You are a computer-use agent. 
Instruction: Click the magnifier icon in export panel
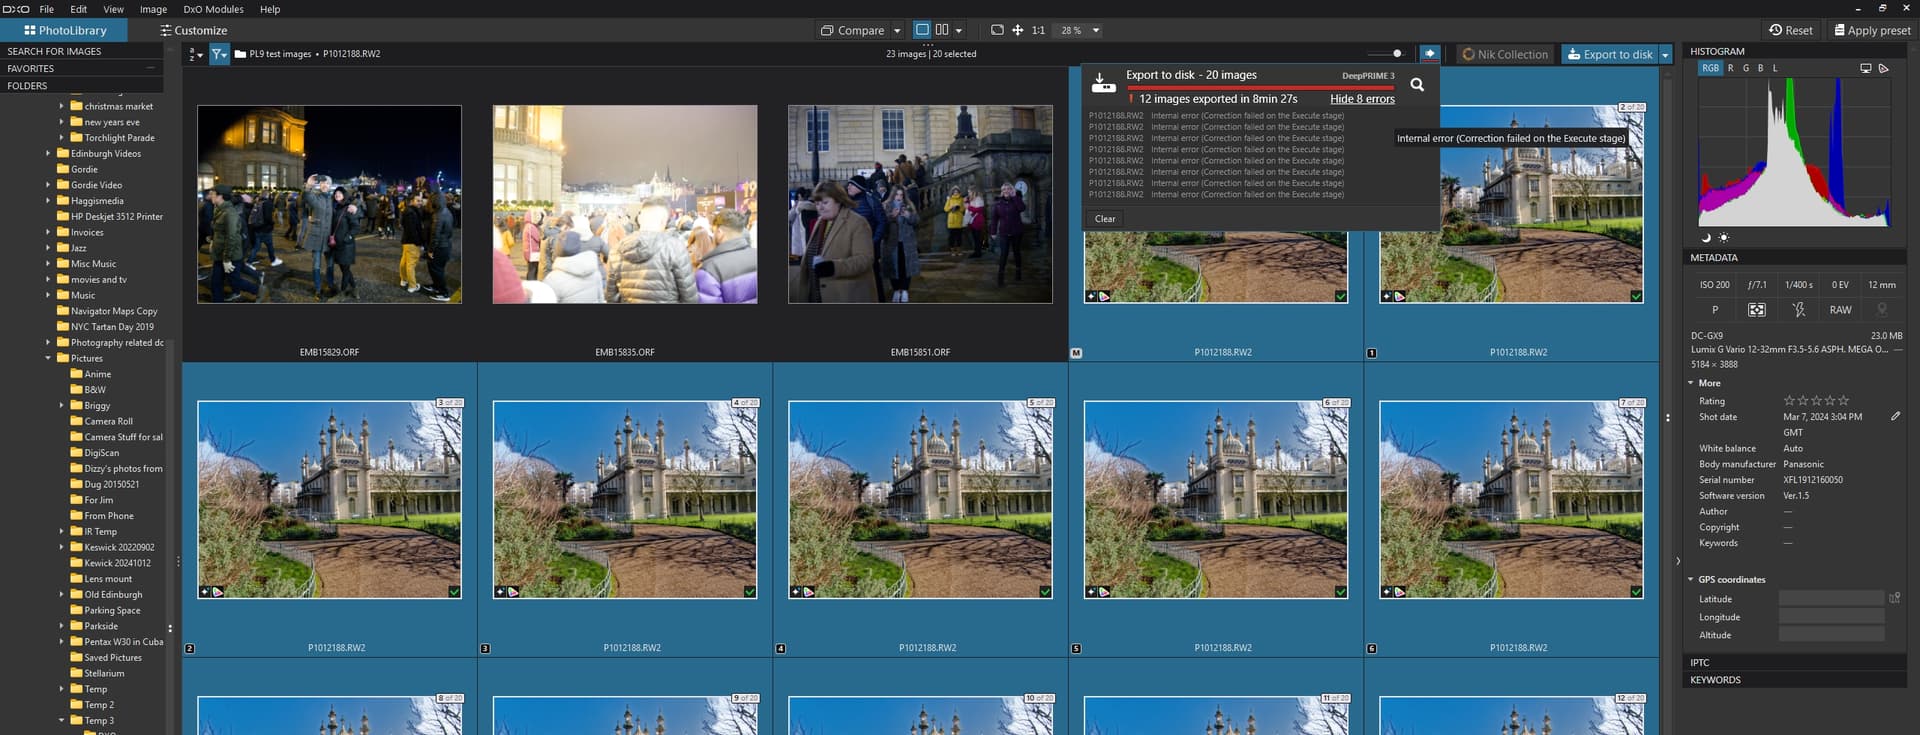click(x=1417, y=85)
